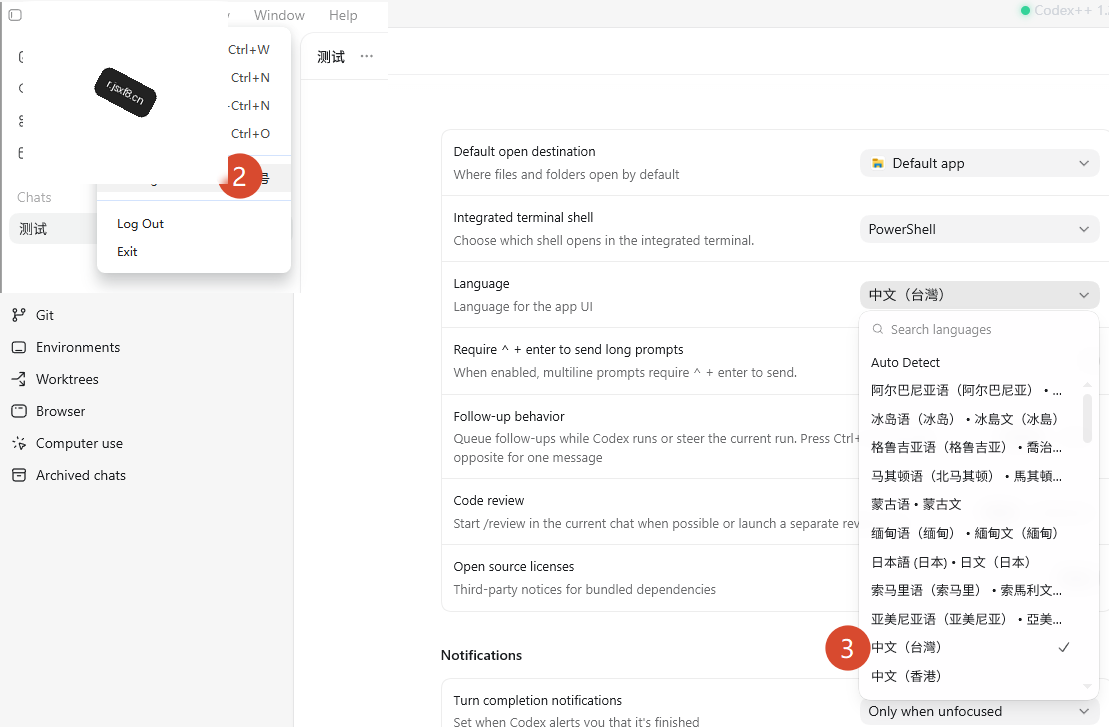Screen dimensions: 1109x727
Task: Click the Git branch icon in sidebar
Action: tap(19, 315)
